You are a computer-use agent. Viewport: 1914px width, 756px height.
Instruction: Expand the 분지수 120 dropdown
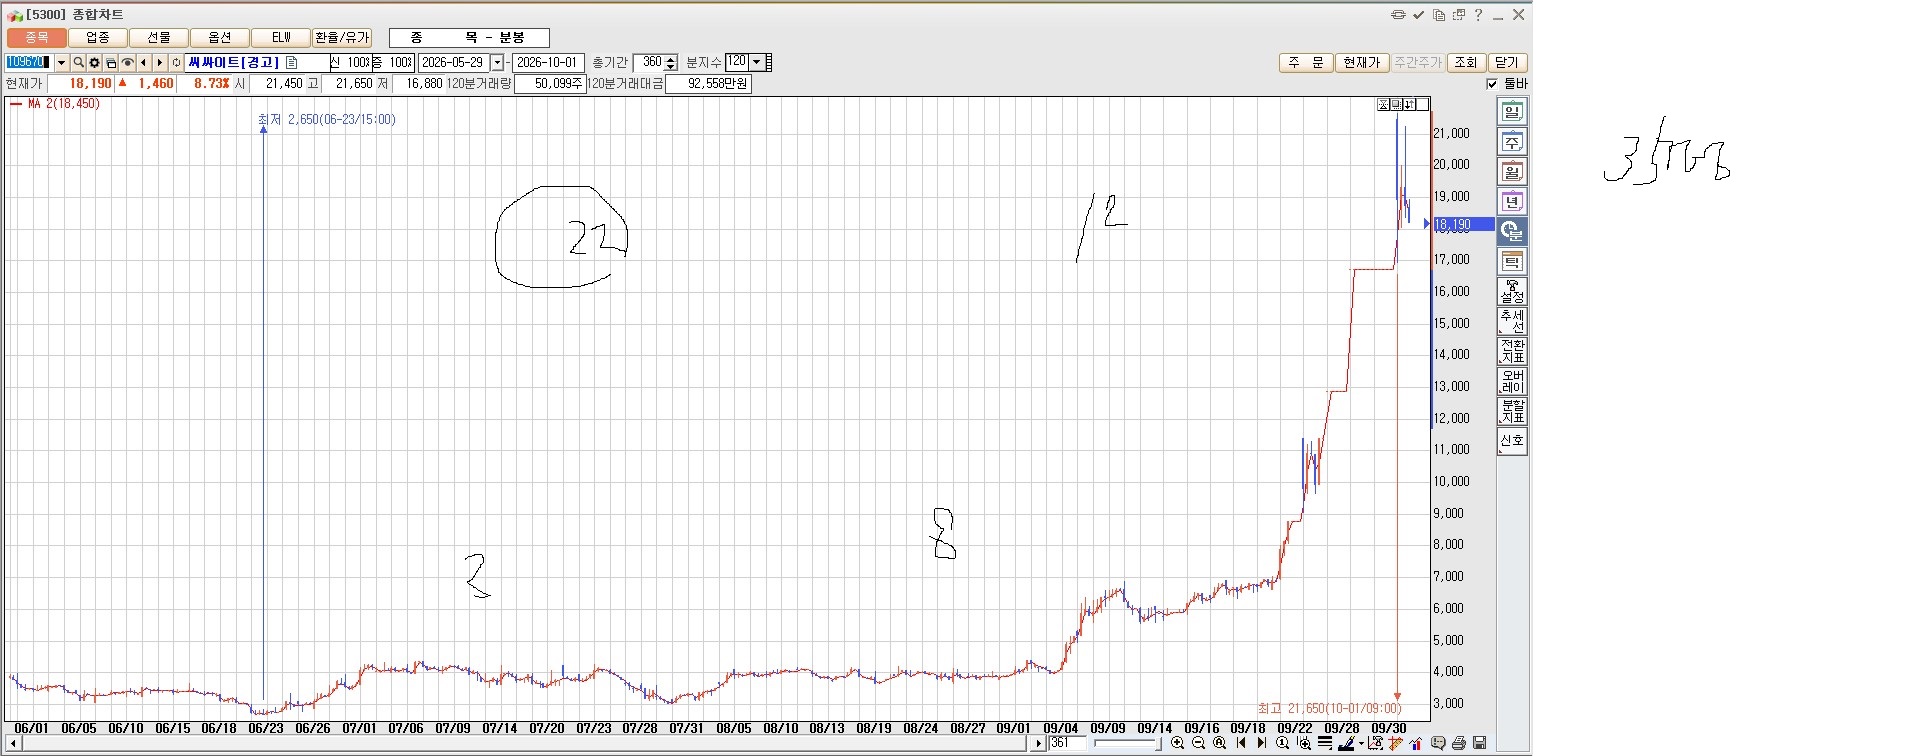[756, 62]
